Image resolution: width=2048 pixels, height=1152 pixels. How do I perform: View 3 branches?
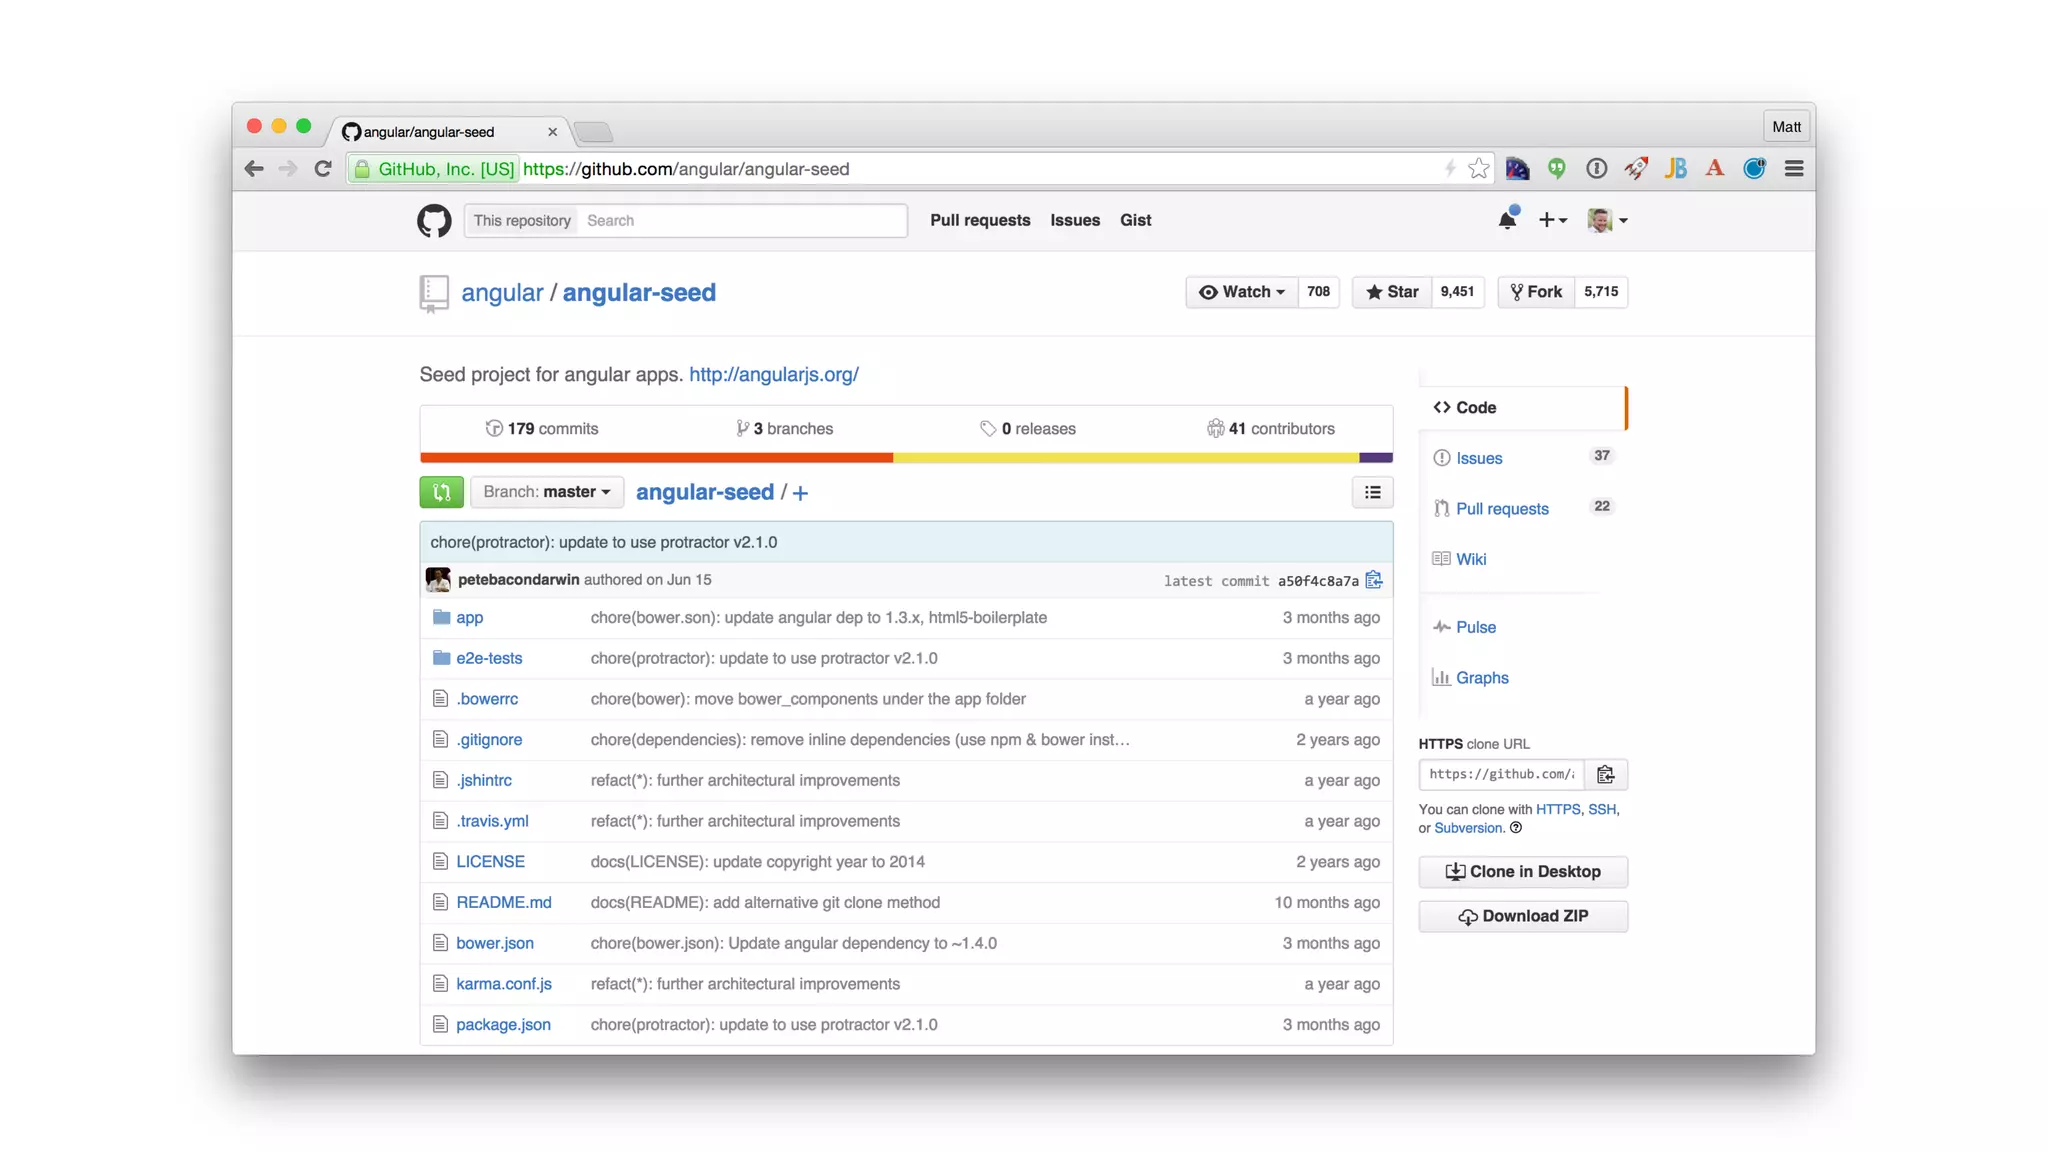(x=784, y=429)
